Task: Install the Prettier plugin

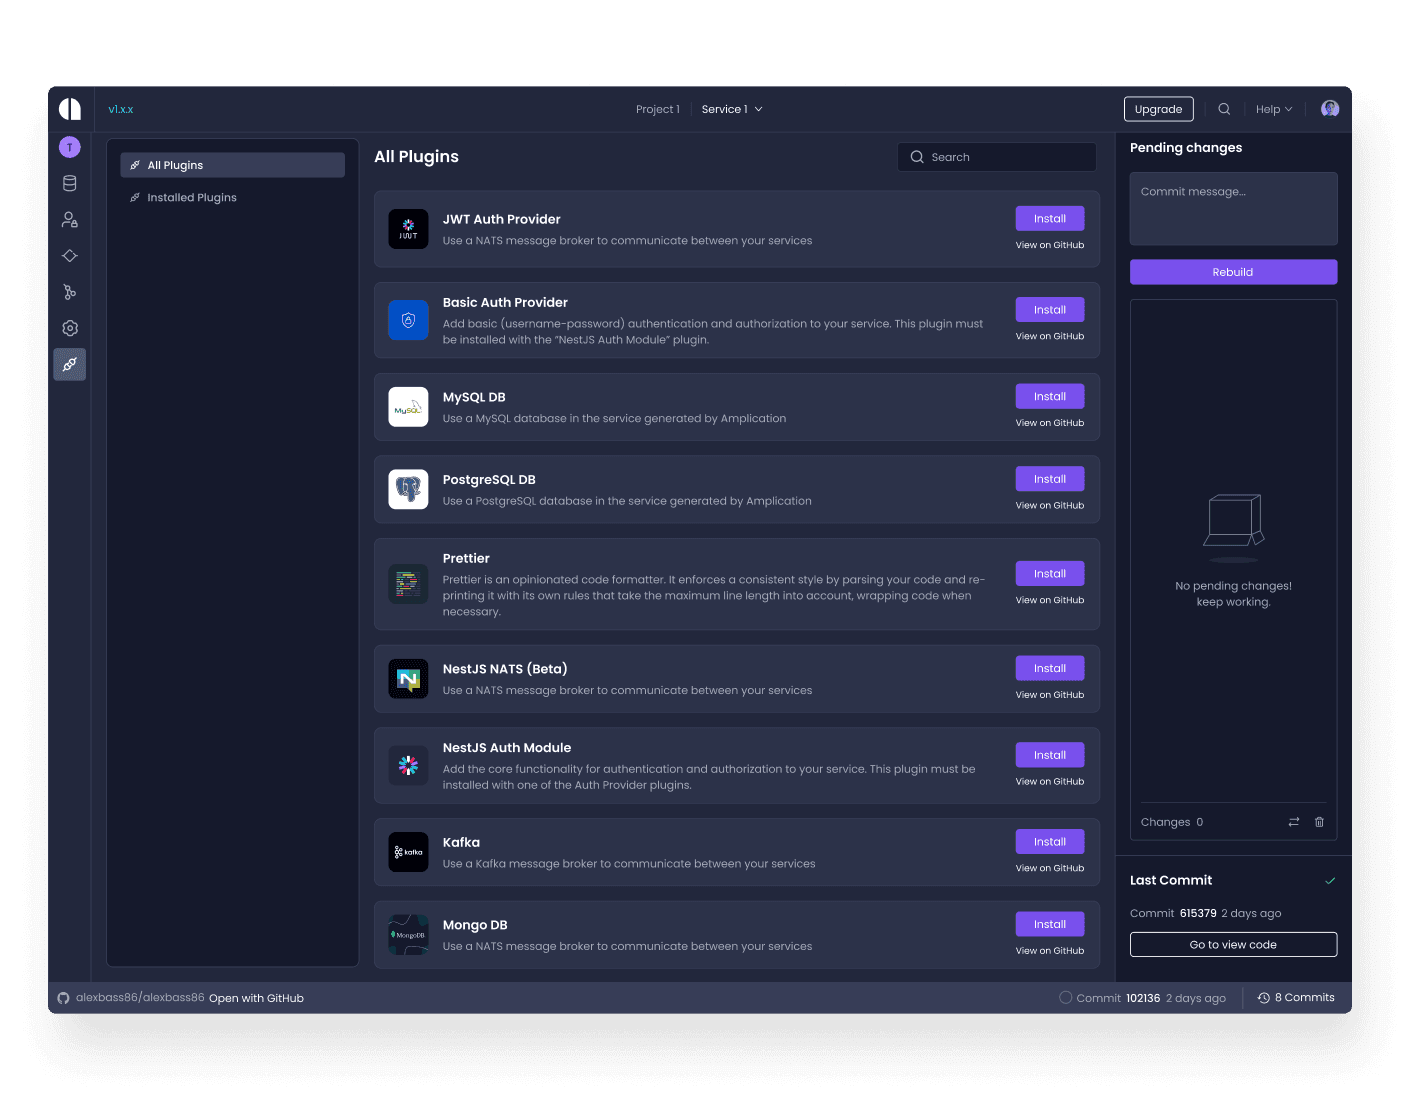Action: (x=1050, y=574)
